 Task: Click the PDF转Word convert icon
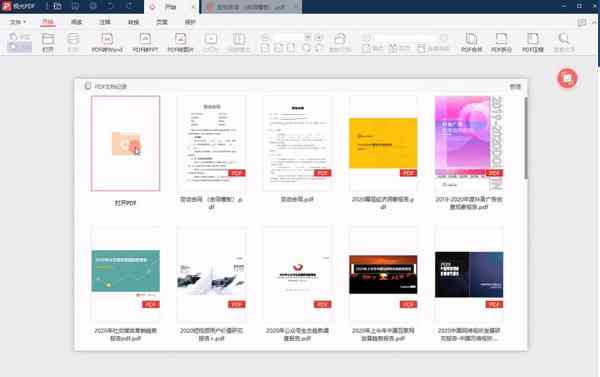[x=107, y=39]
